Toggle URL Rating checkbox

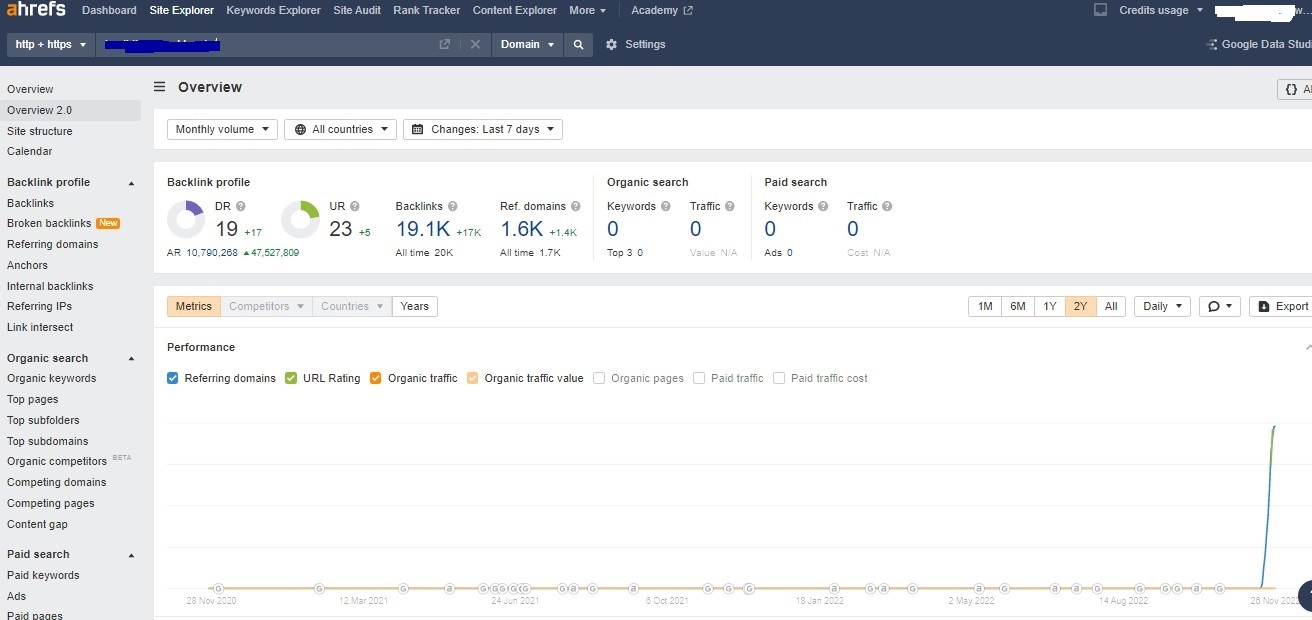pyautogui.click(x=291, y=378)
